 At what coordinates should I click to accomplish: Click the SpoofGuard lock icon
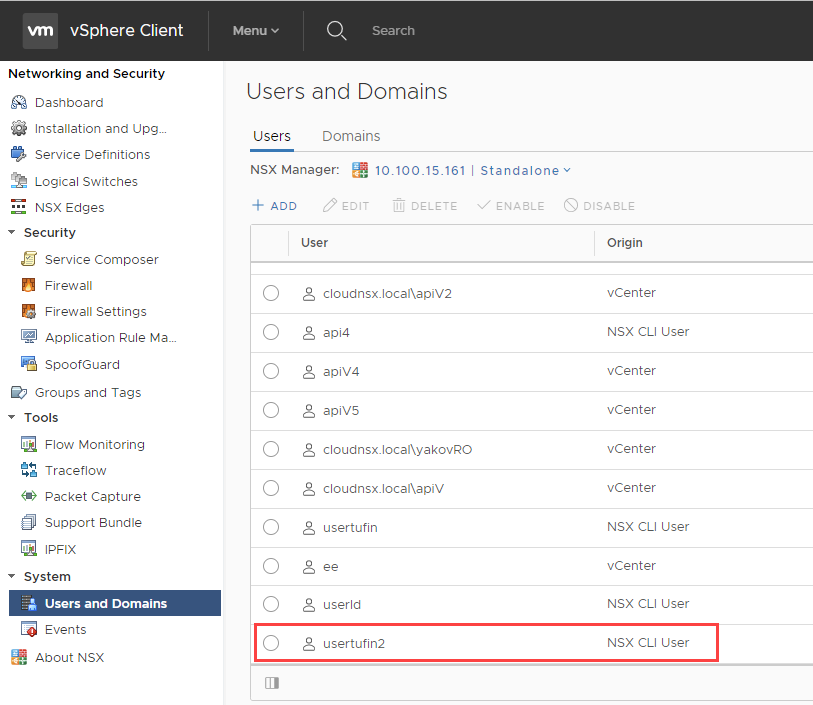[29, 363]
